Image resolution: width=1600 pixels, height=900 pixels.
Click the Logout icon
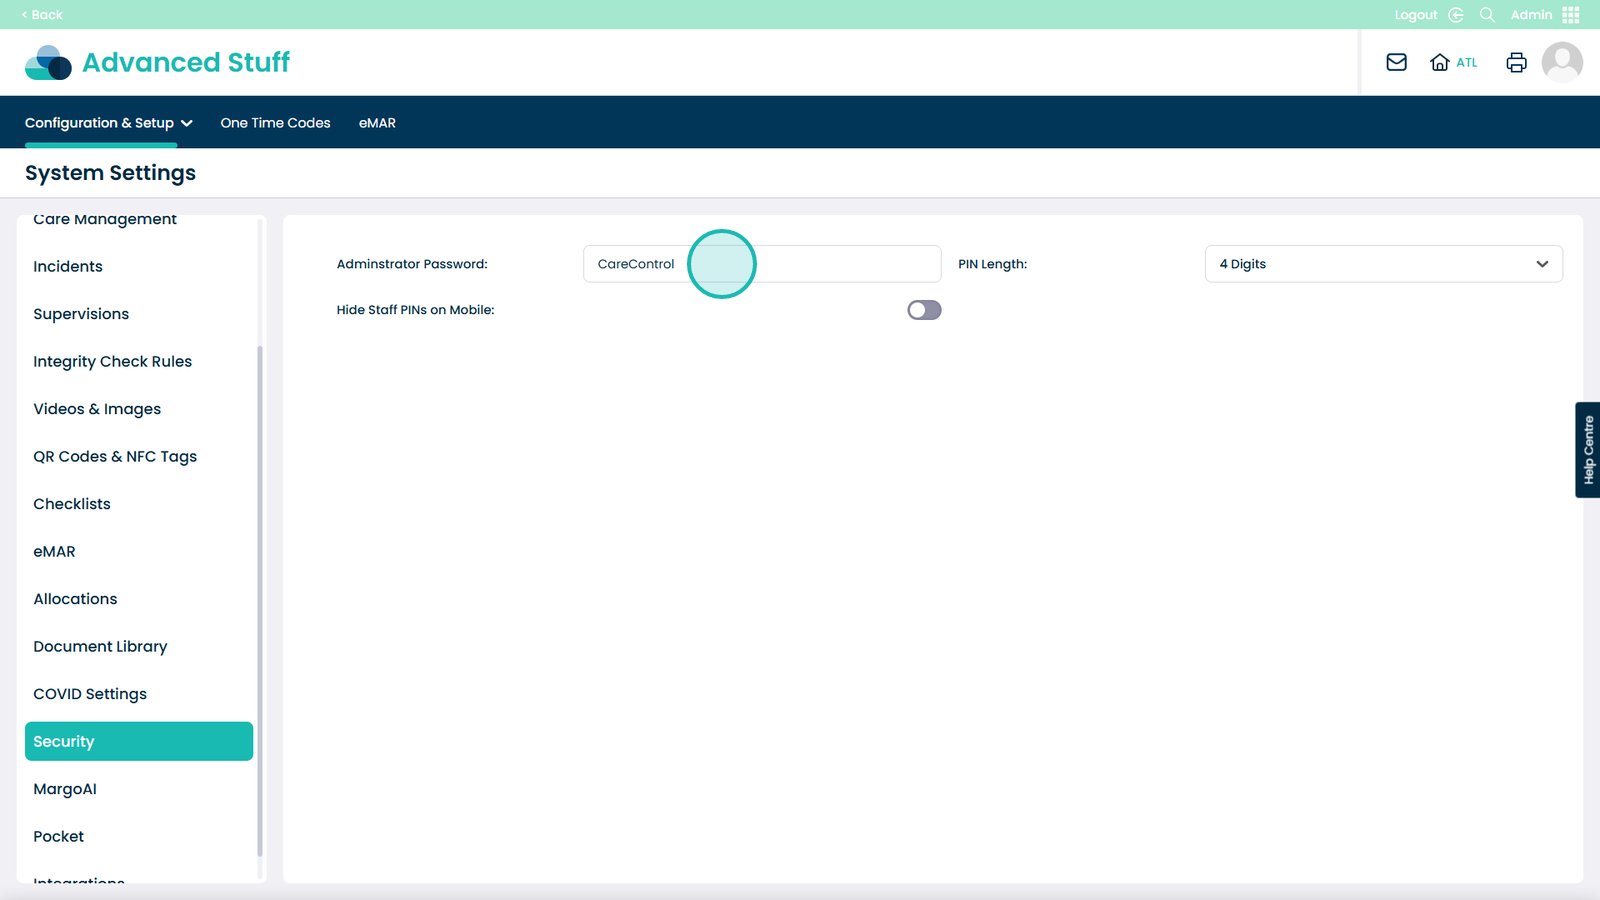[x=1456, y=15]
